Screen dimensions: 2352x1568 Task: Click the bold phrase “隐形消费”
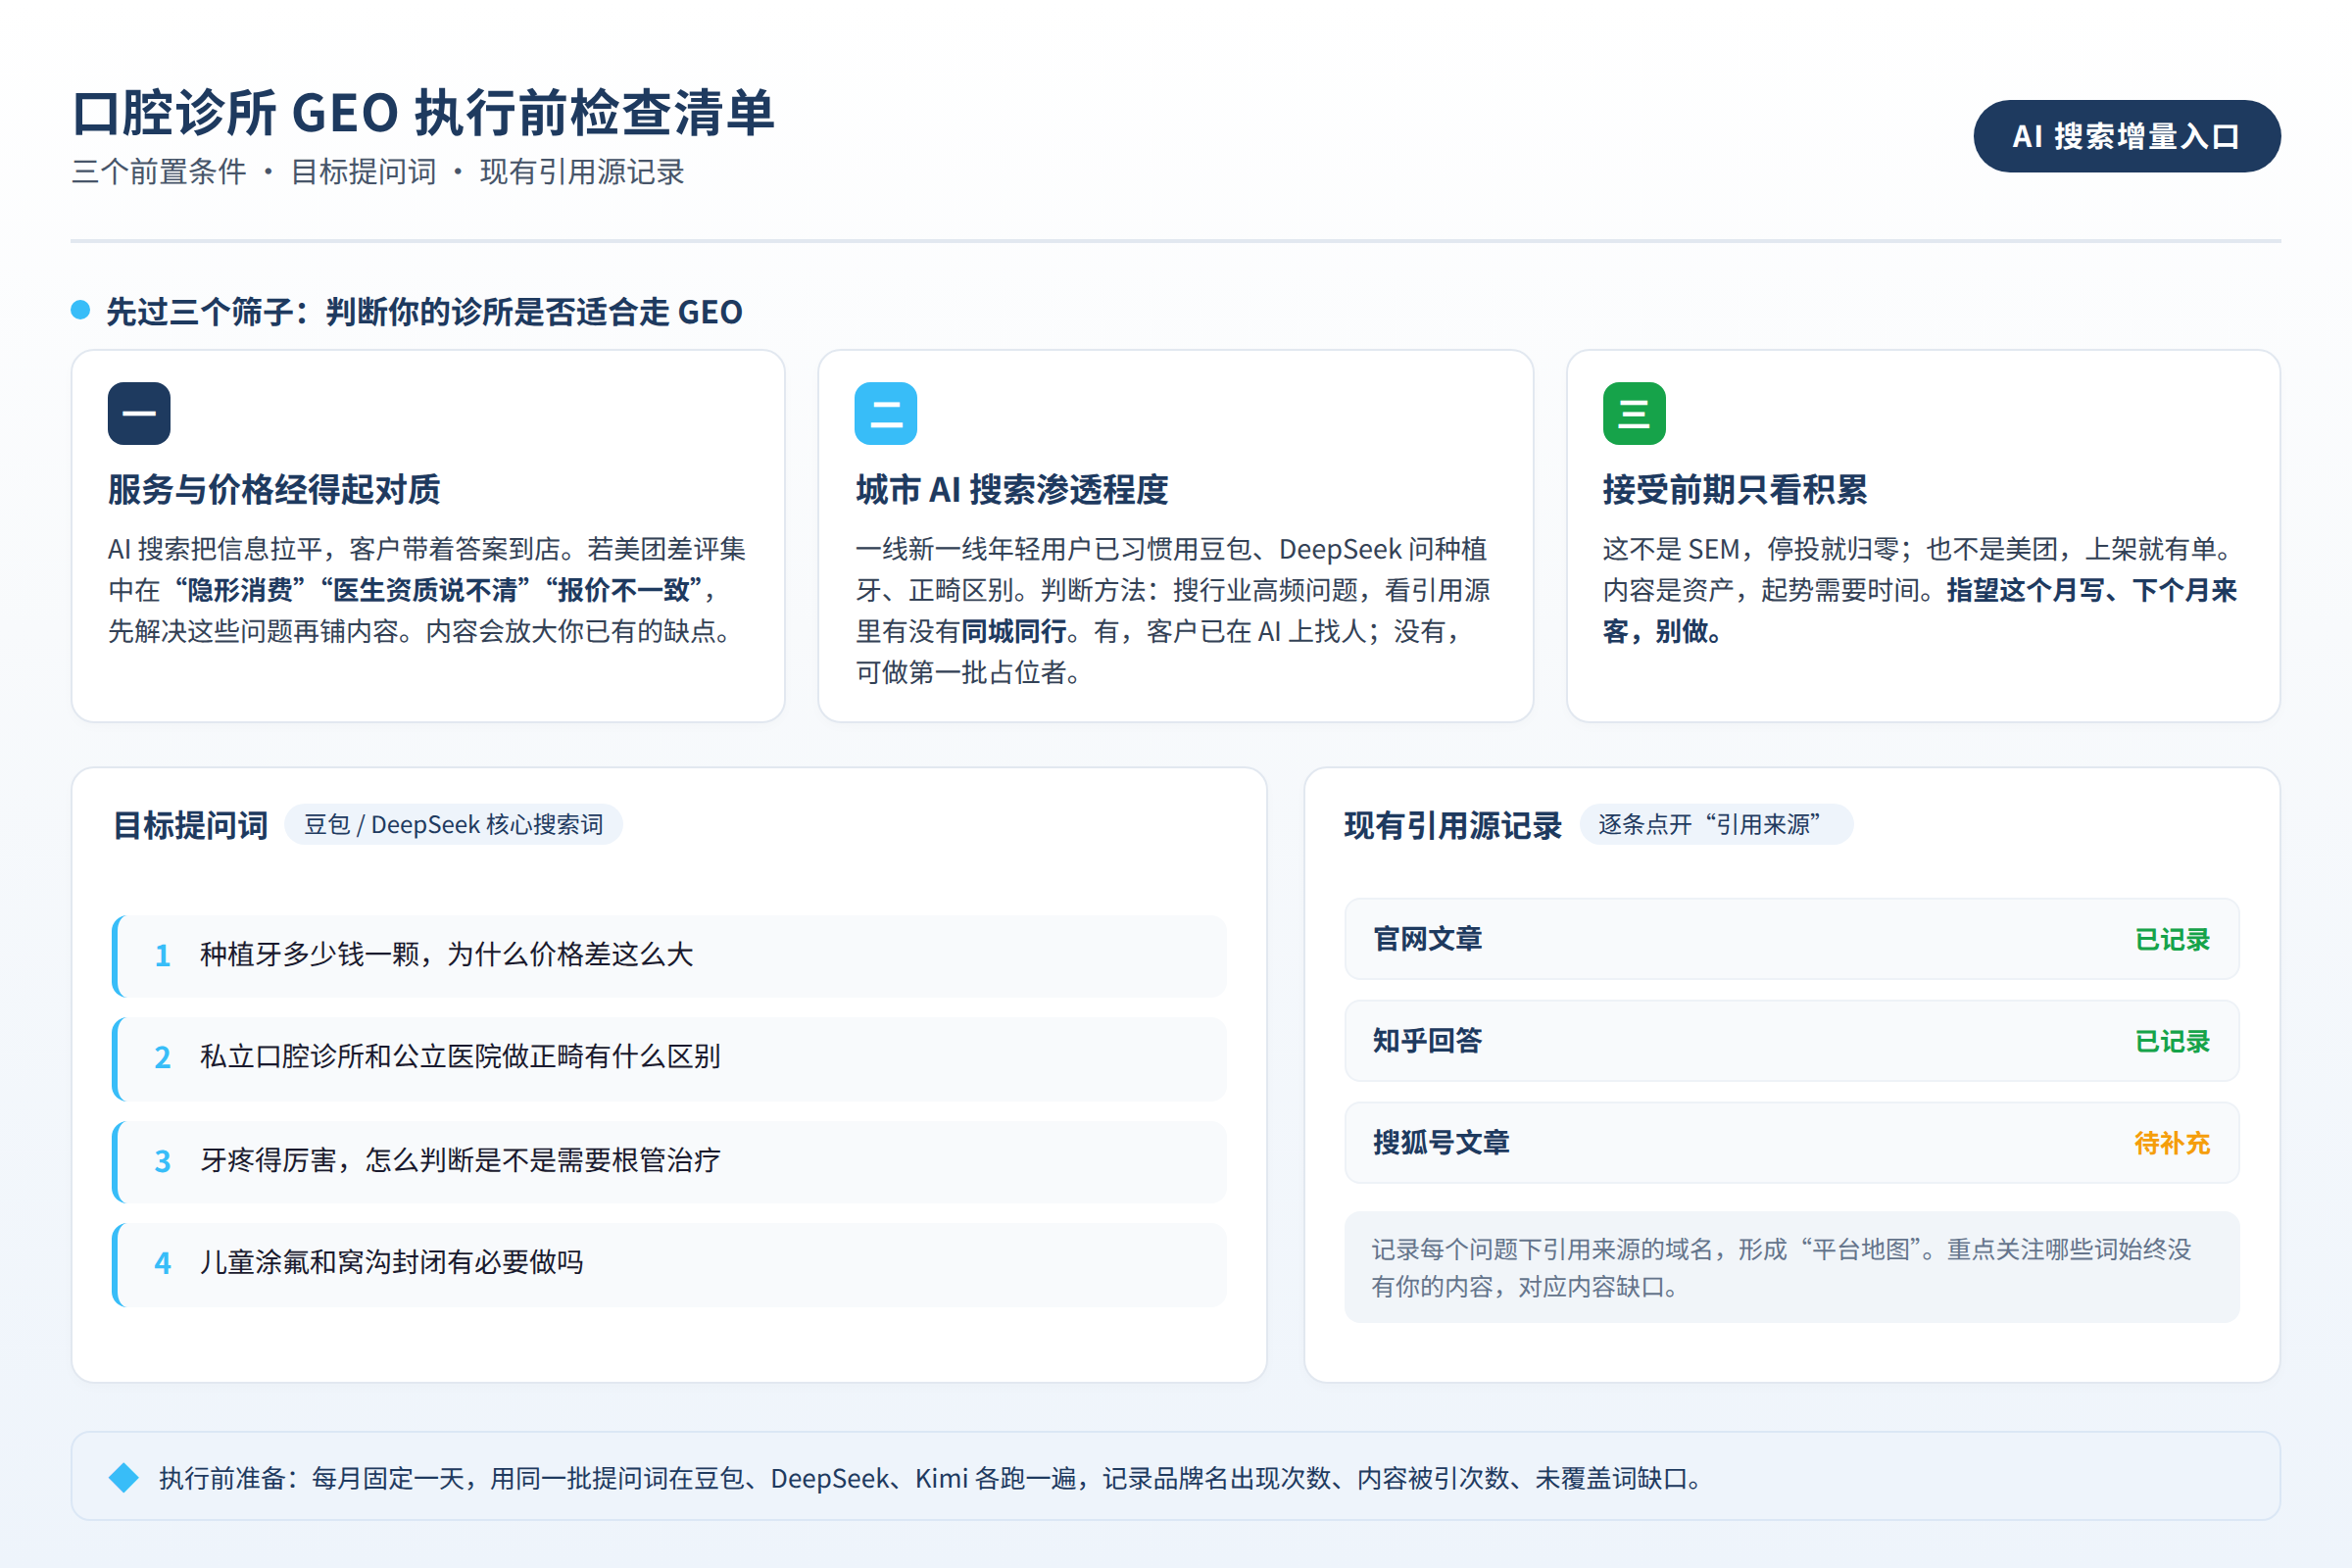(x=240, y=591)
